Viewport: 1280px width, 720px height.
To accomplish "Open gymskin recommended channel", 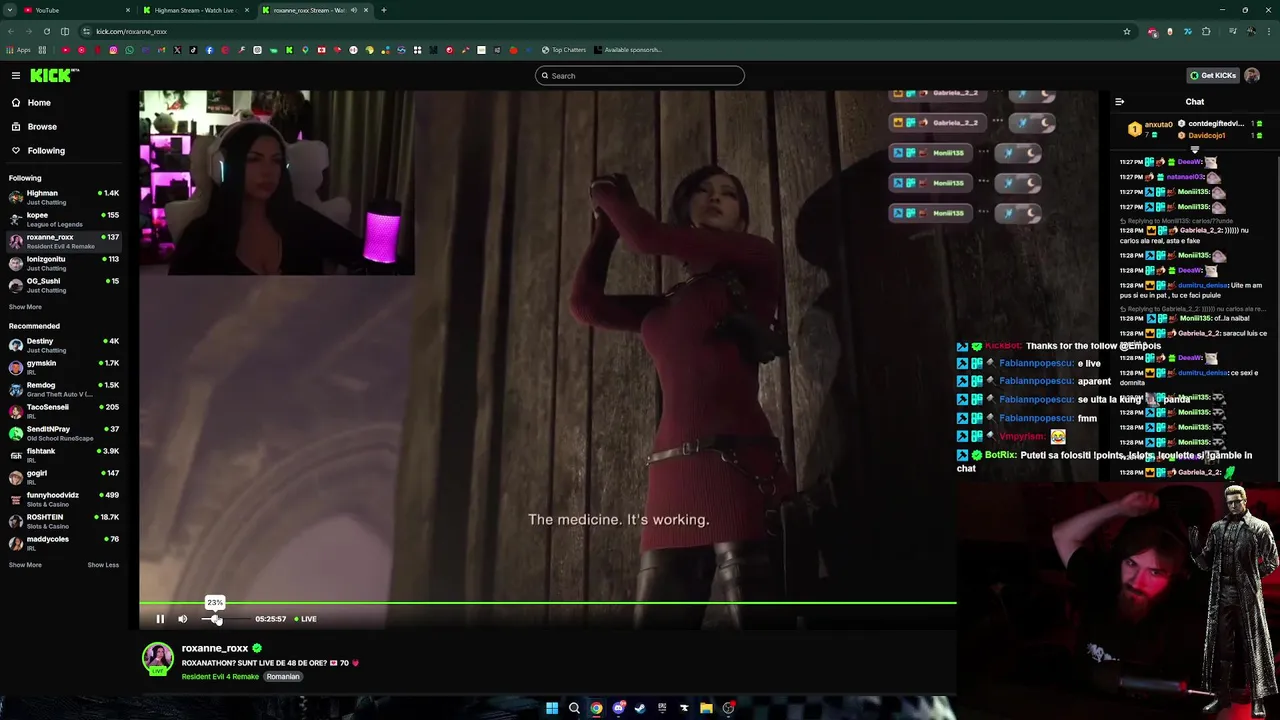I will [x=62, y=367].
